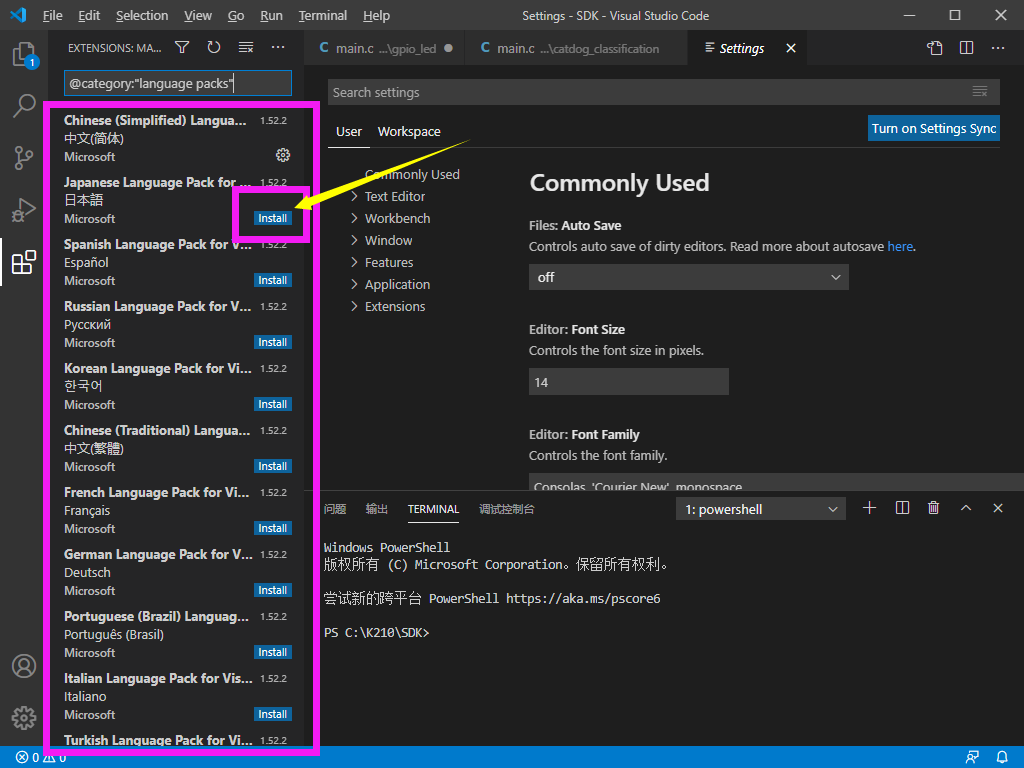Image resolution: width=1024 pixels, height=768 pixels.
Task: Click the extensions search box
Action: [178, 83]
